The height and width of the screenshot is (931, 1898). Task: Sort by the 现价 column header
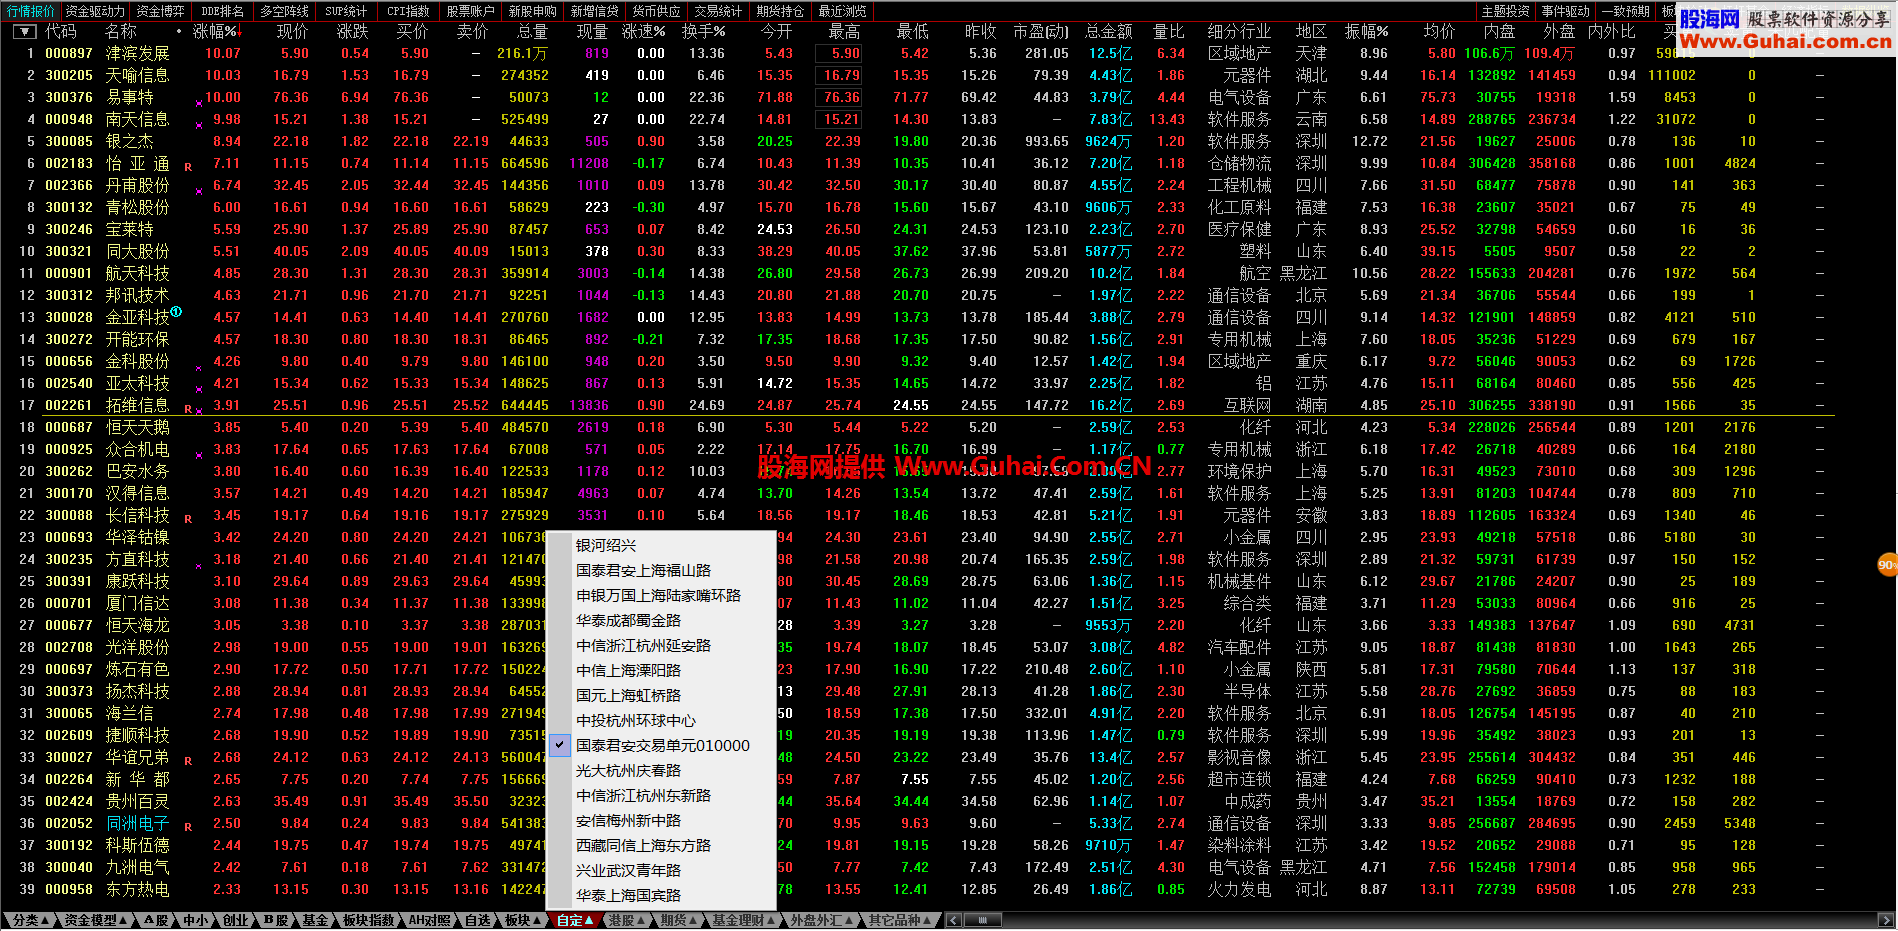[293, 32]
